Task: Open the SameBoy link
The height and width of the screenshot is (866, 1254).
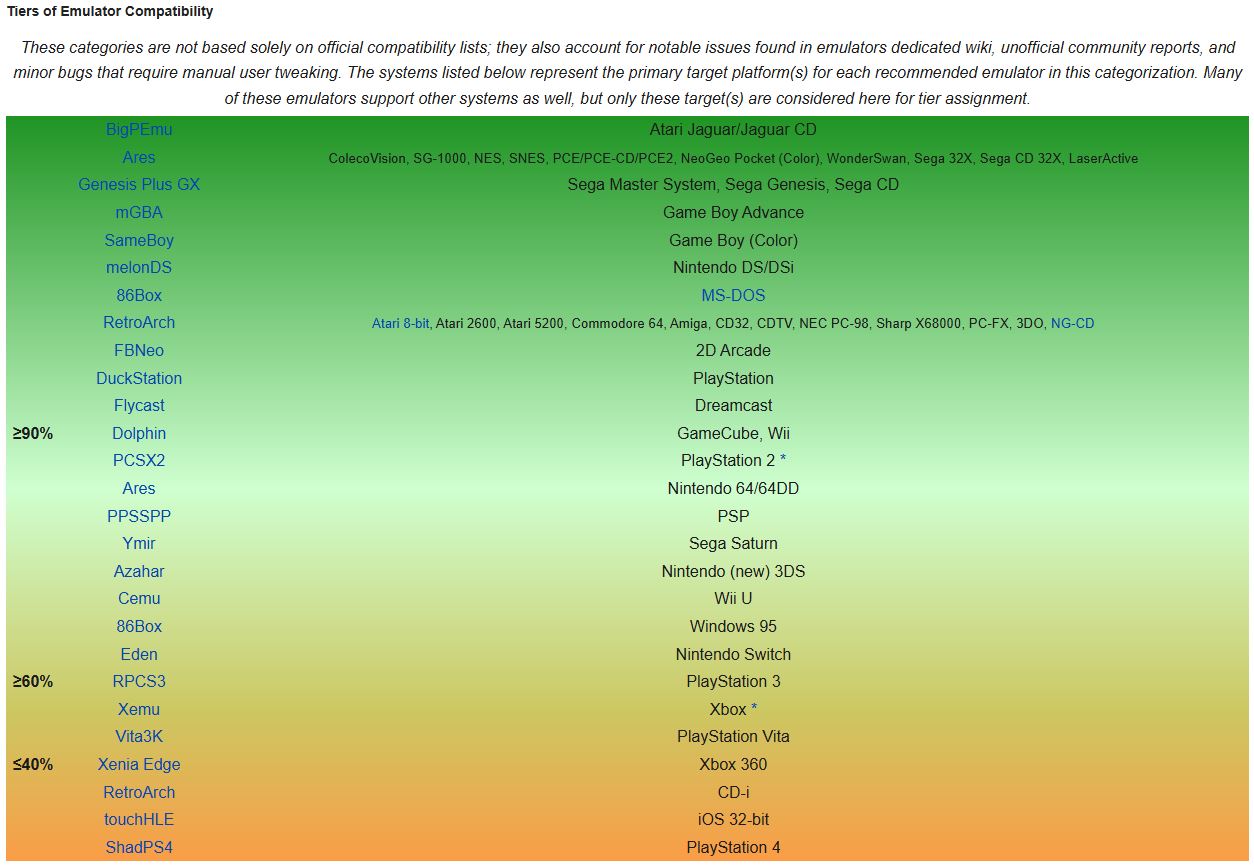Action: click(139, 240)
